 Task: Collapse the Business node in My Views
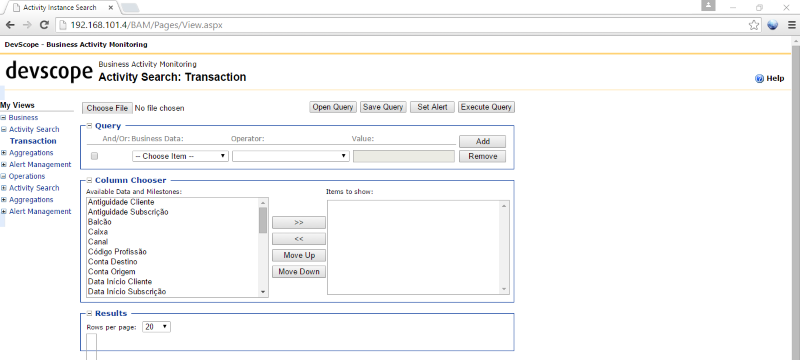3,118
